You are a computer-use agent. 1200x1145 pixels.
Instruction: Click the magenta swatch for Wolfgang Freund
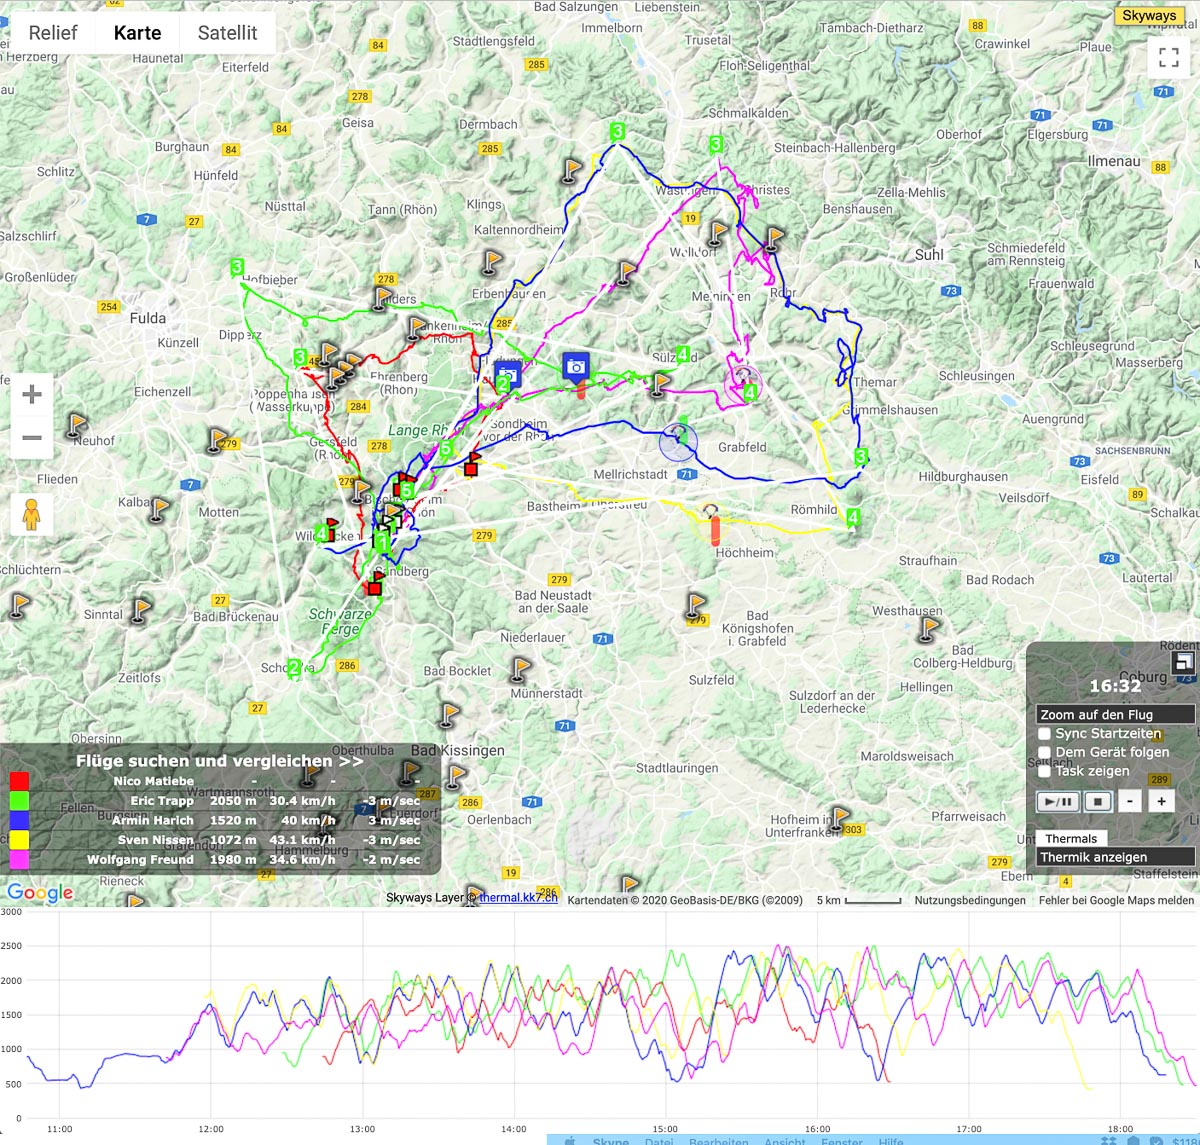19,859
